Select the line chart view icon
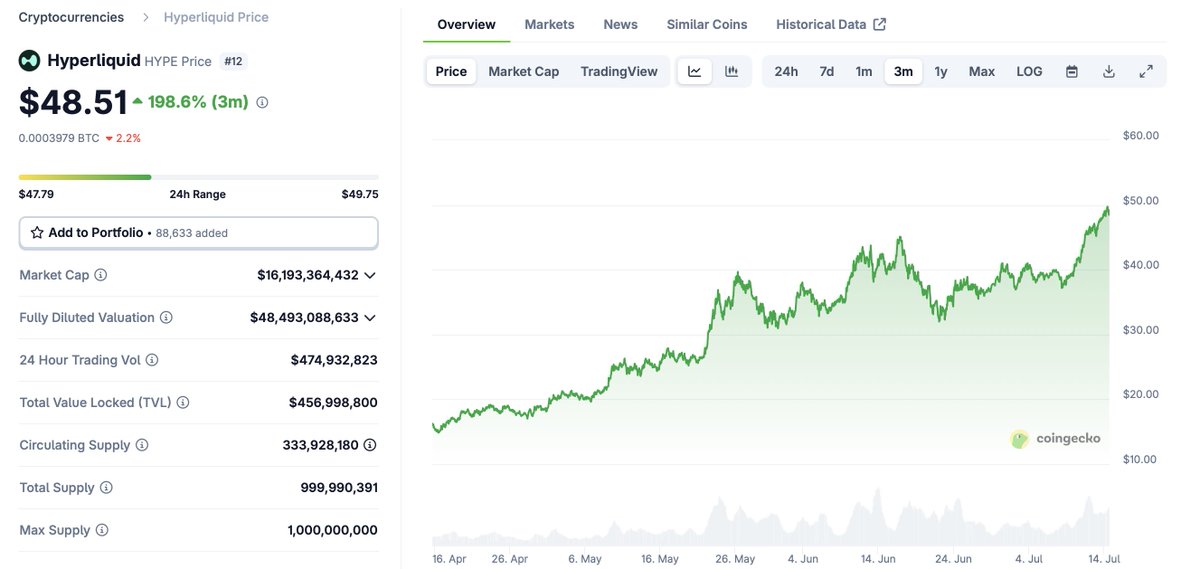The width and height of the screenshot is (1200, 569). point(695,71)
